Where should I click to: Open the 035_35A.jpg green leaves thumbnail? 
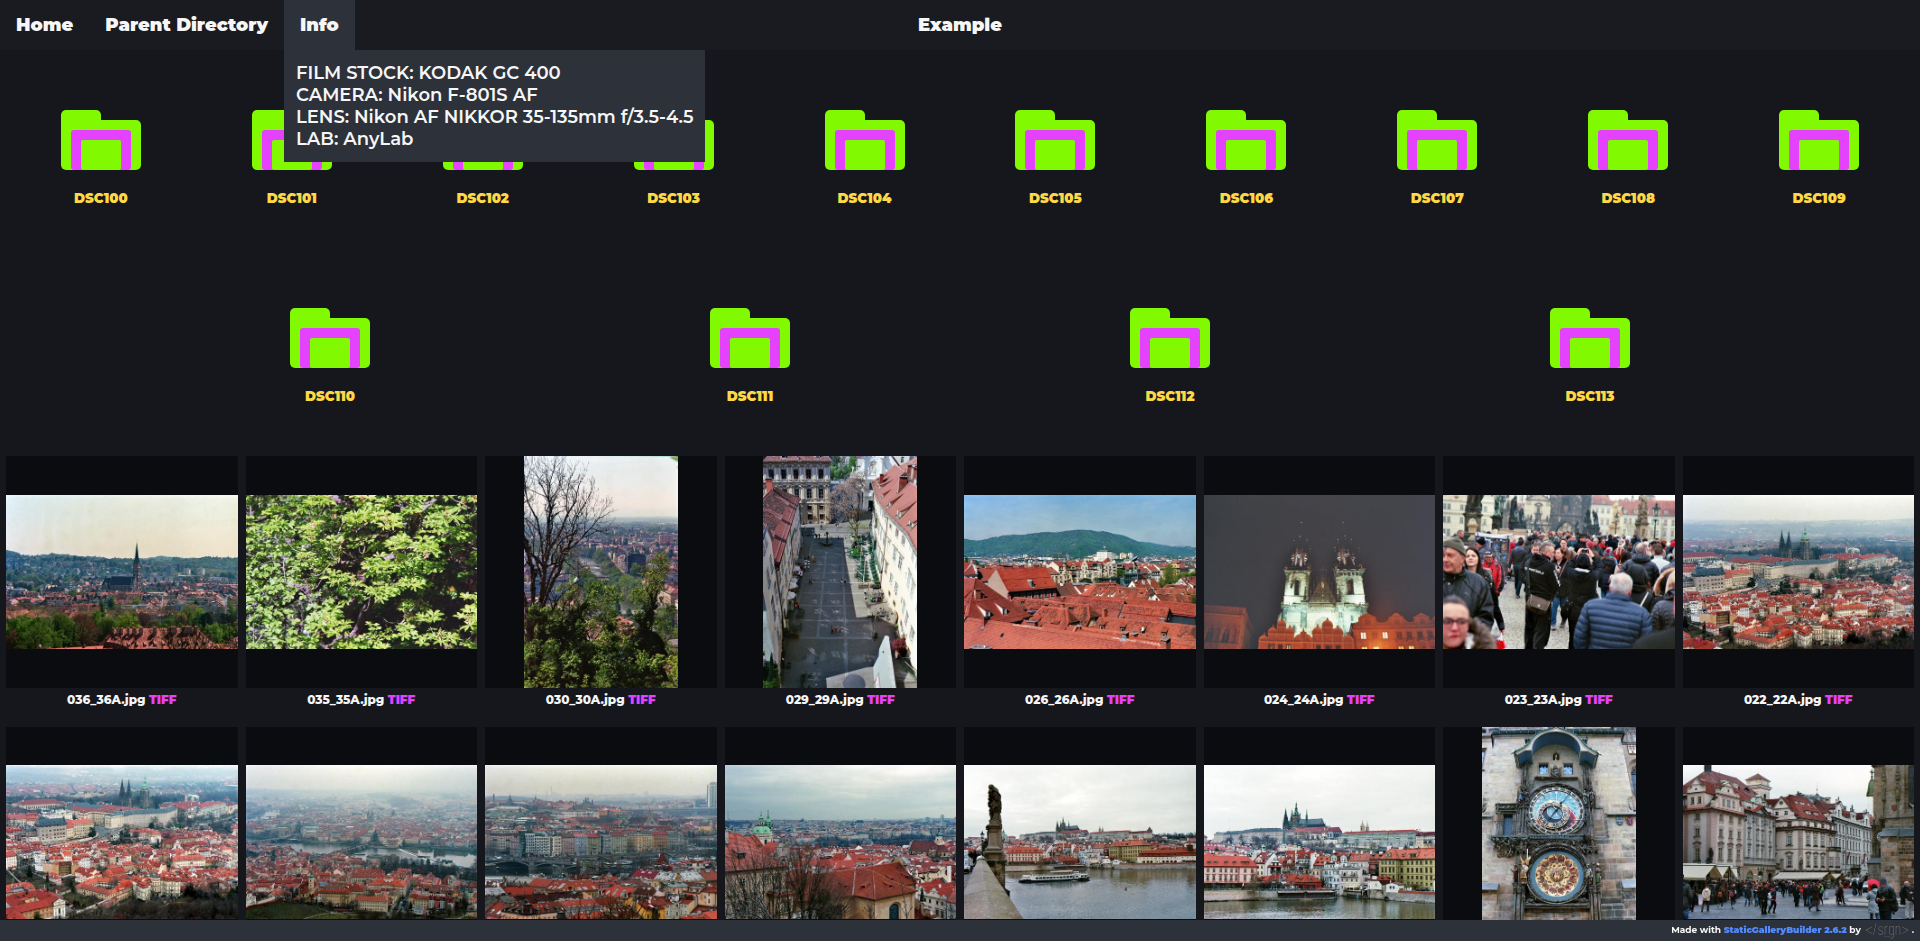(x=361, y=572)
